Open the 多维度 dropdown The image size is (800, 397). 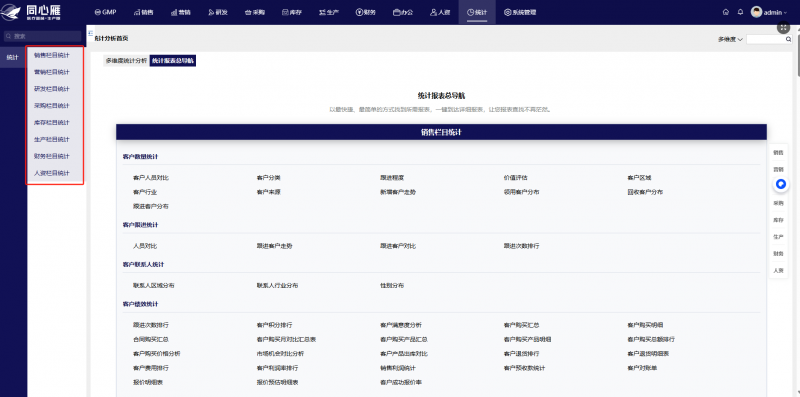tap(730, 39)
